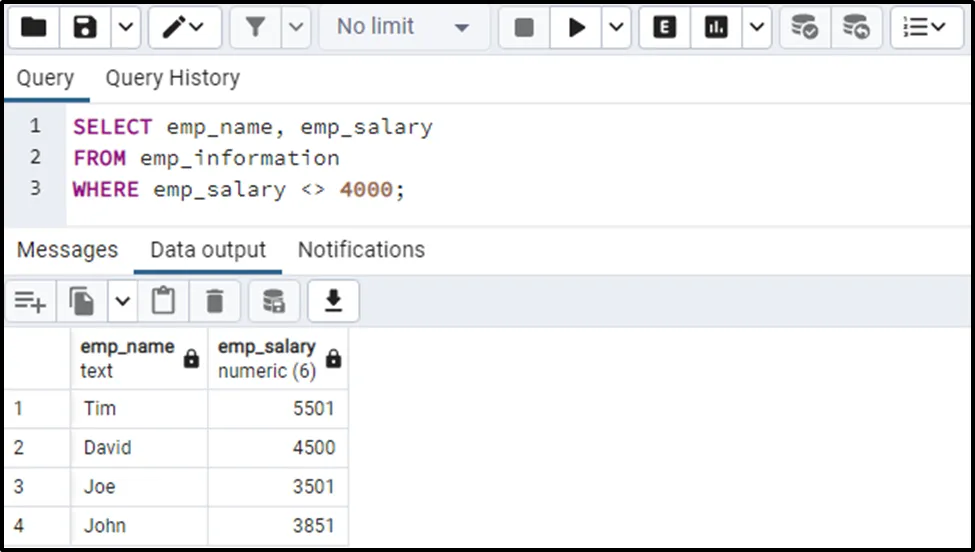Download the results as a file
Viewport: 975px width, 552px height.
333,301
